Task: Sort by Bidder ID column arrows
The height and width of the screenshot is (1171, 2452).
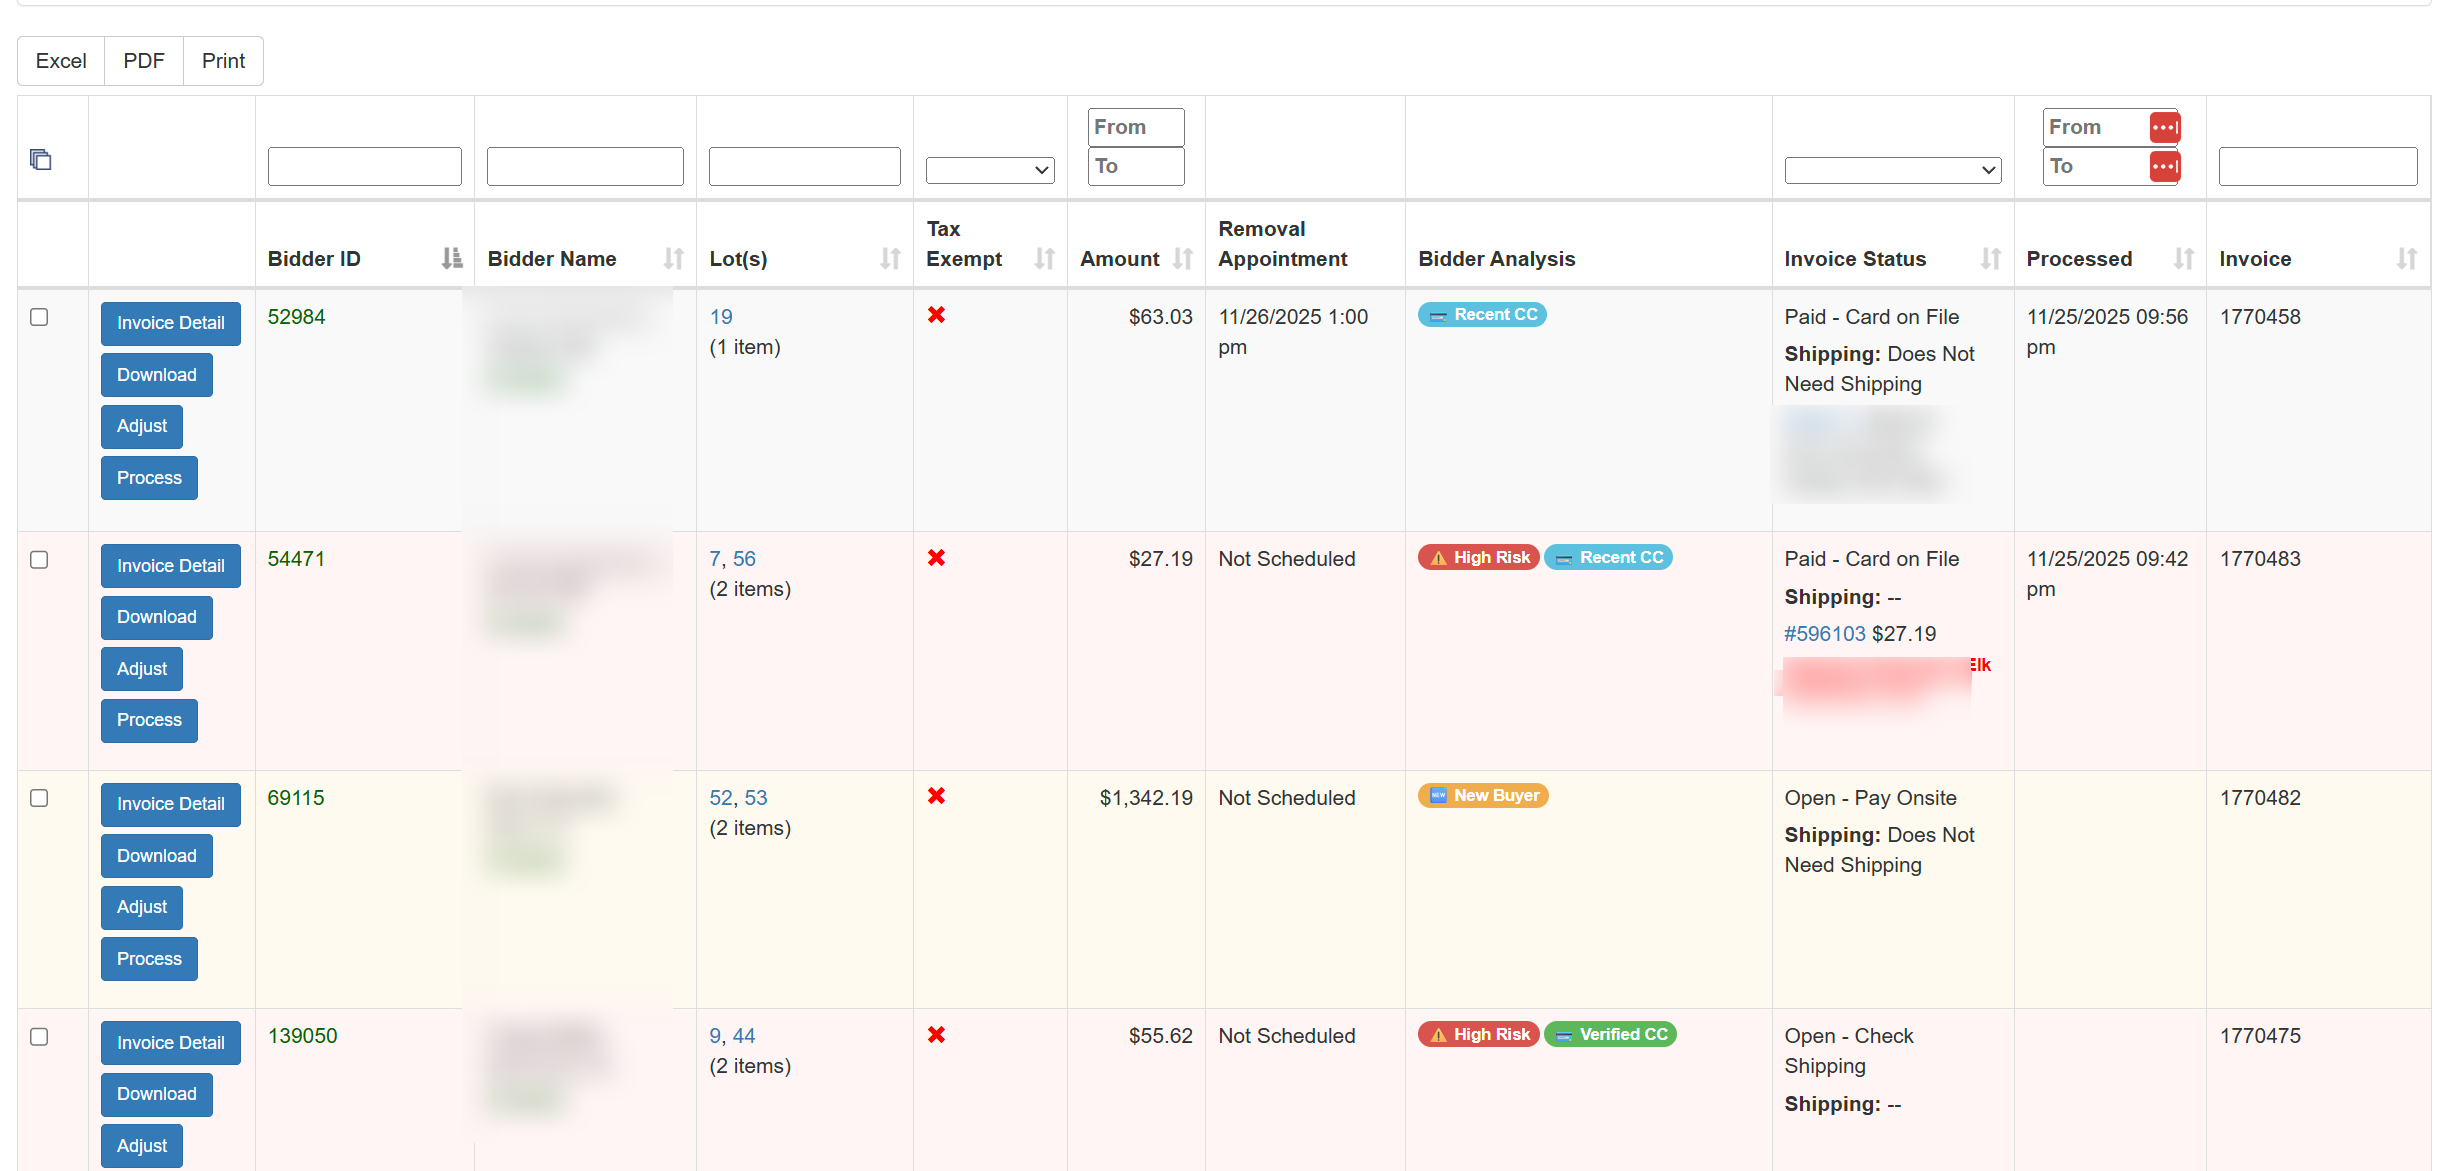Action: point(451,259)
